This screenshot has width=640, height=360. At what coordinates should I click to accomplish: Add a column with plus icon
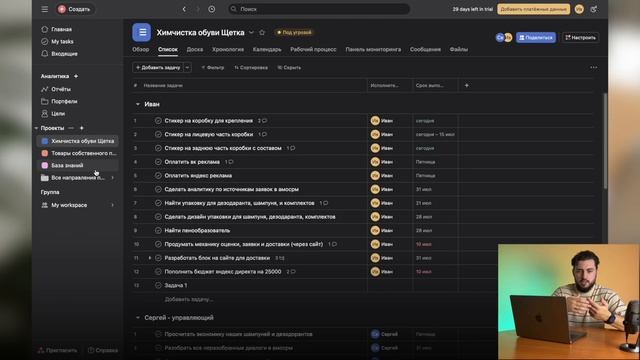click(467, 85)
